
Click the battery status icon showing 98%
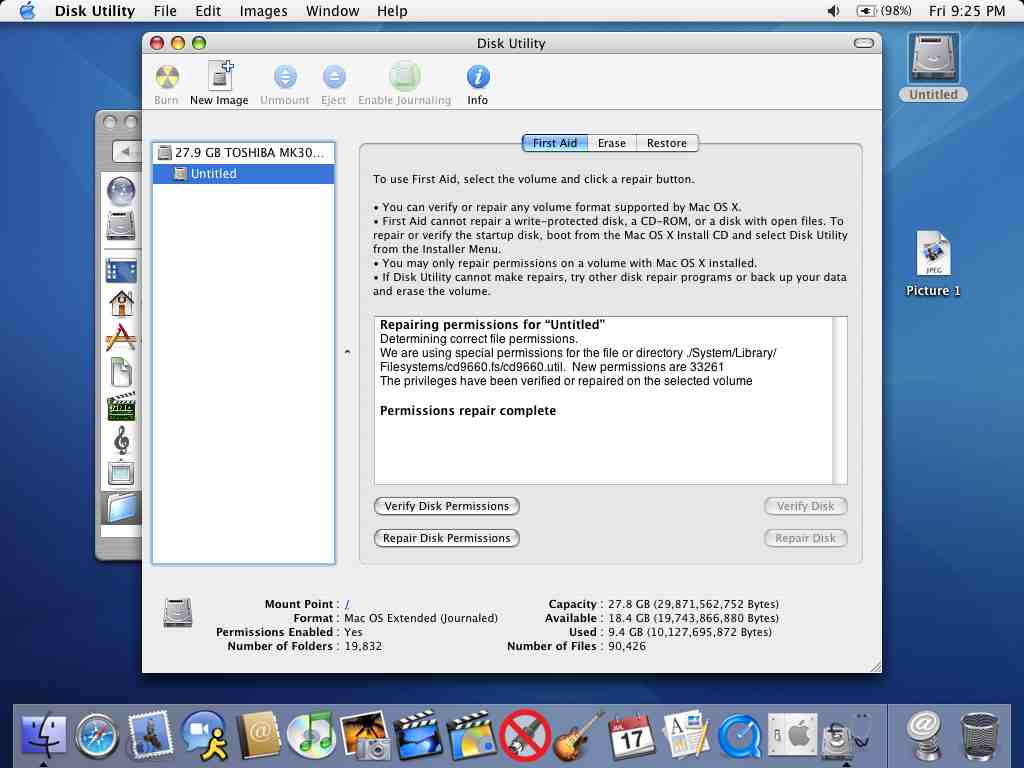click(x=884, y=11)
